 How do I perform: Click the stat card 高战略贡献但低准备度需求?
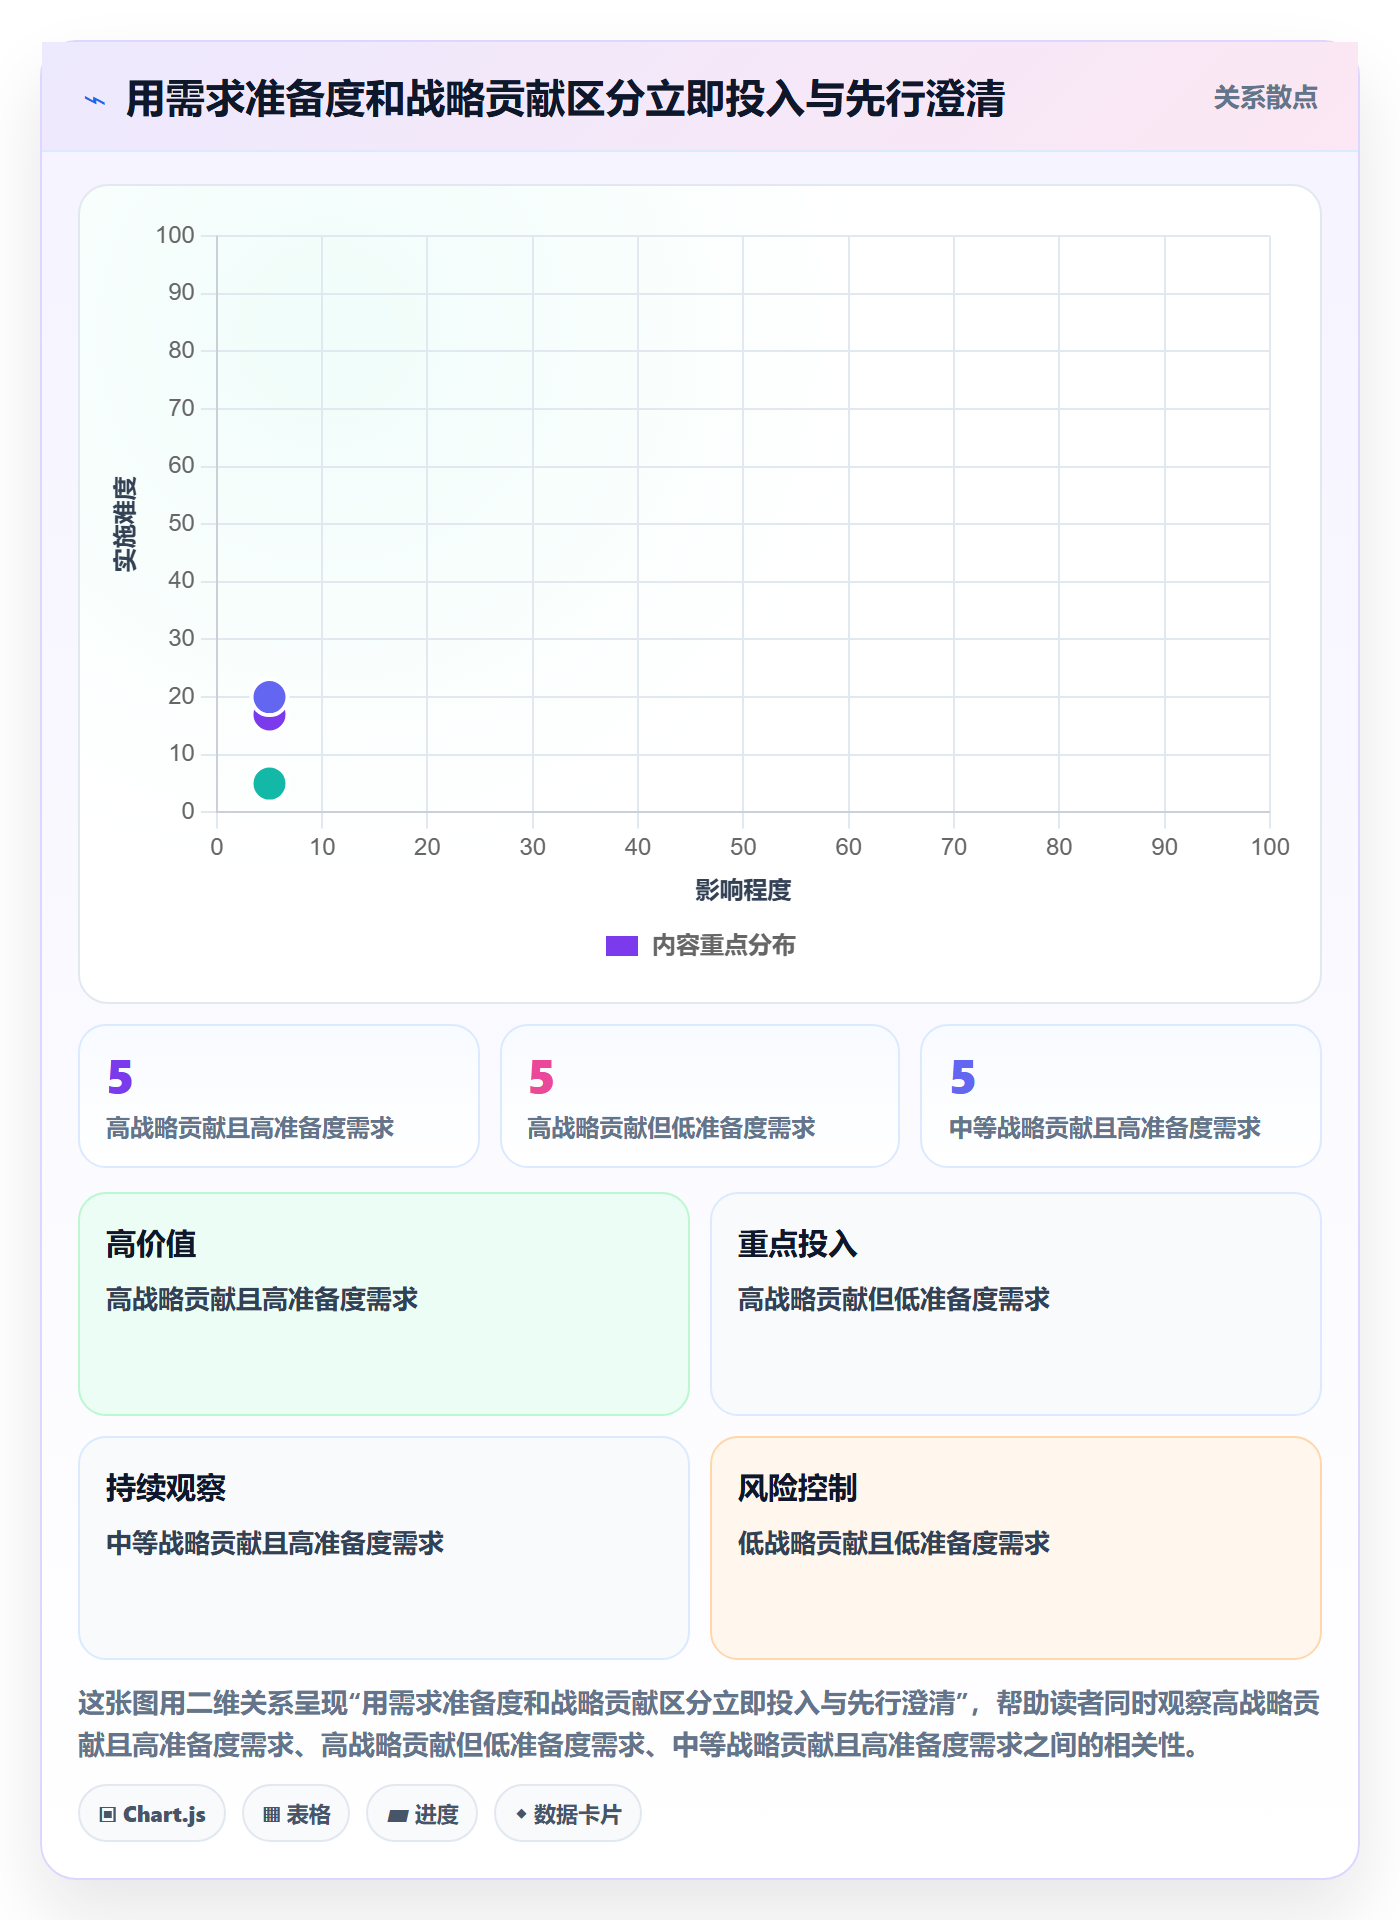(700, 1096)
